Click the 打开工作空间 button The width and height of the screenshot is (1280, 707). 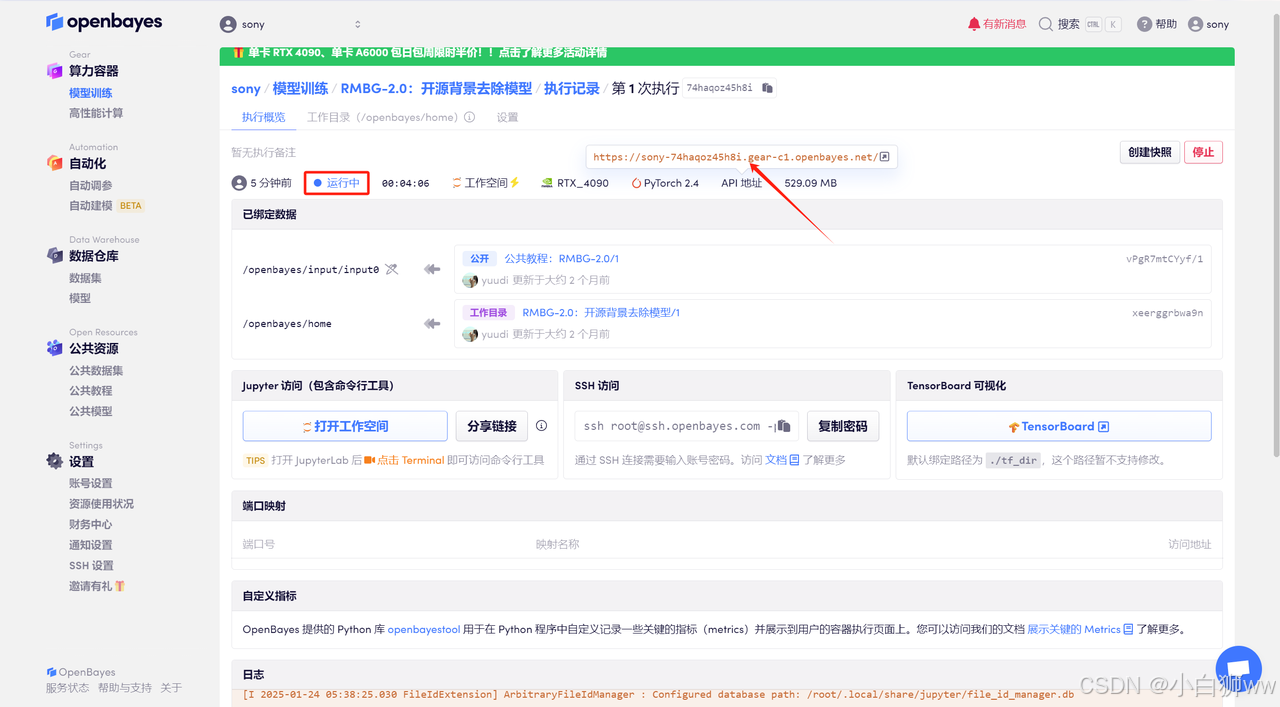pyautogui.click(x=345, y=426)
